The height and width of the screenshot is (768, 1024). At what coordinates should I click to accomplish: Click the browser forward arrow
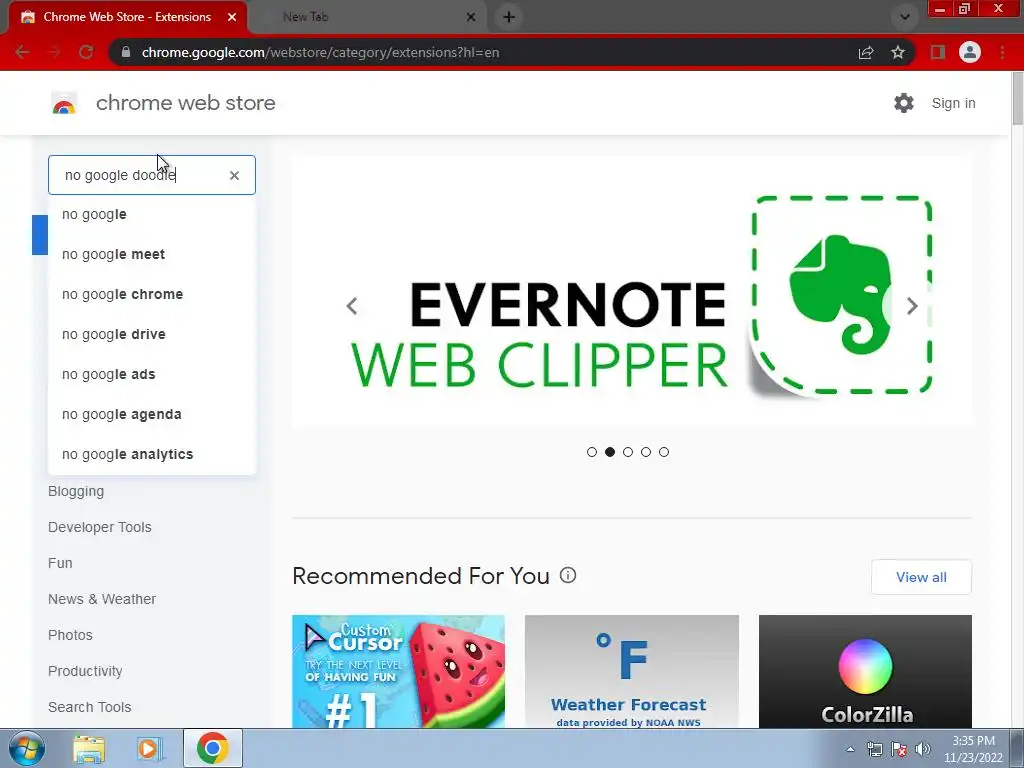coord(54,52)
